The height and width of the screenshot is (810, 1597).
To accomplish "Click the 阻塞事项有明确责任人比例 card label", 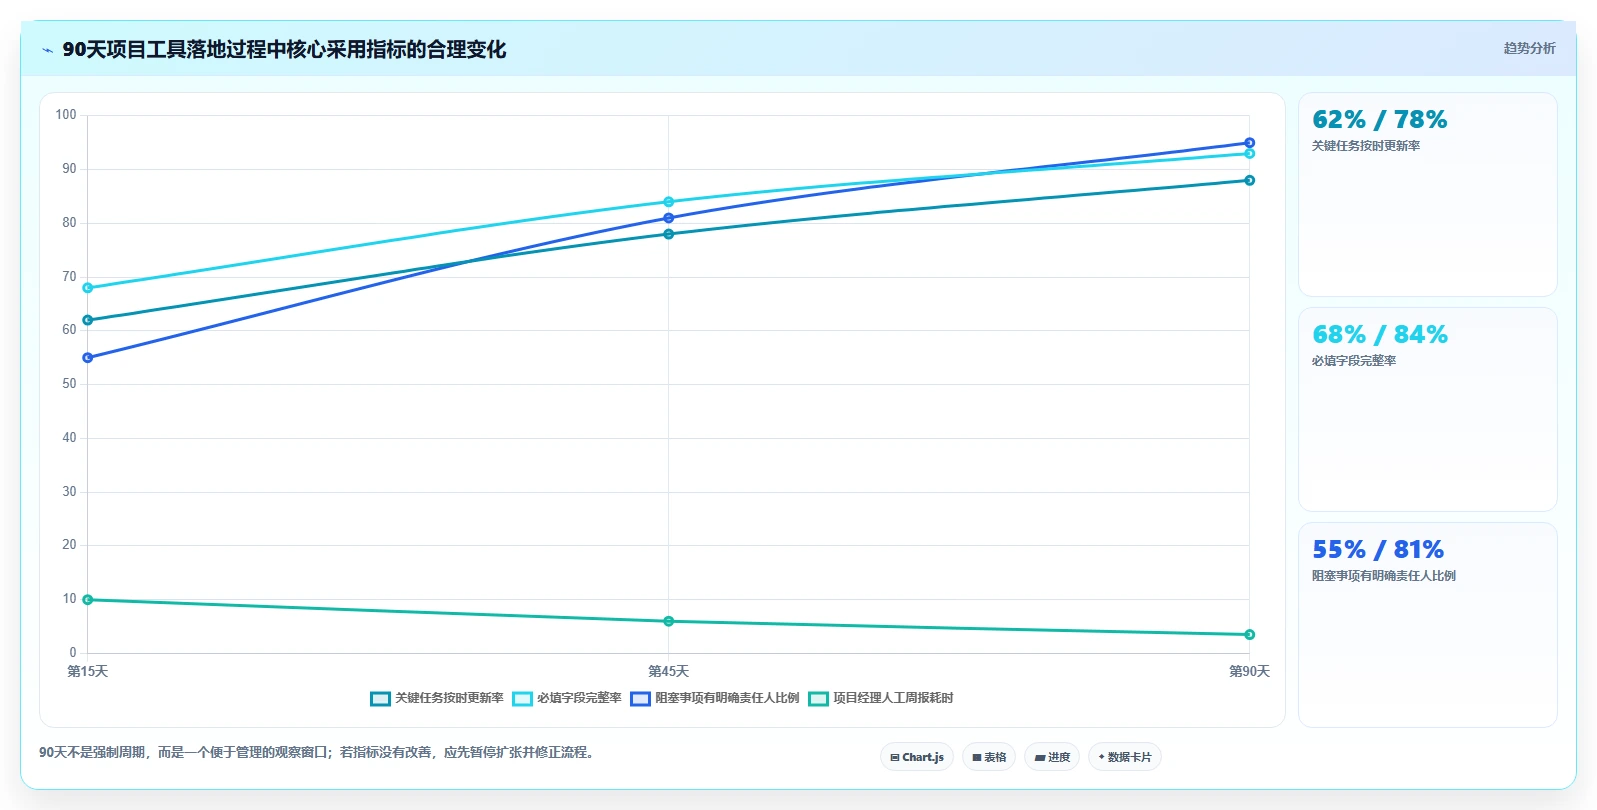I will coord(1384,576).
